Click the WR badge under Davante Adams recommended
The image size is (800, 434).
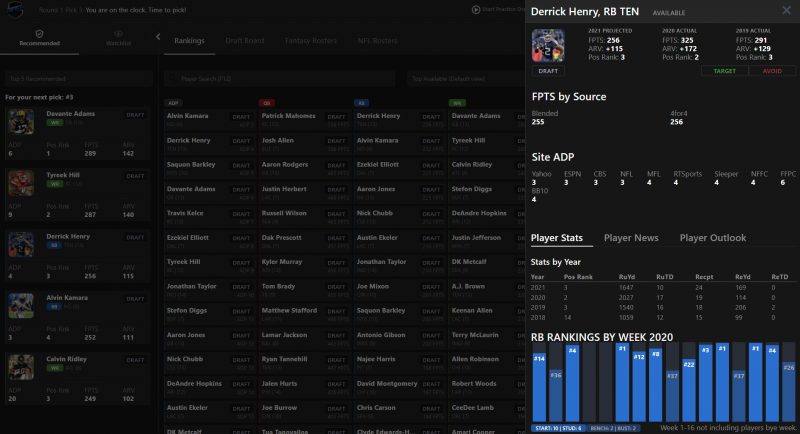tap(55, 123)
